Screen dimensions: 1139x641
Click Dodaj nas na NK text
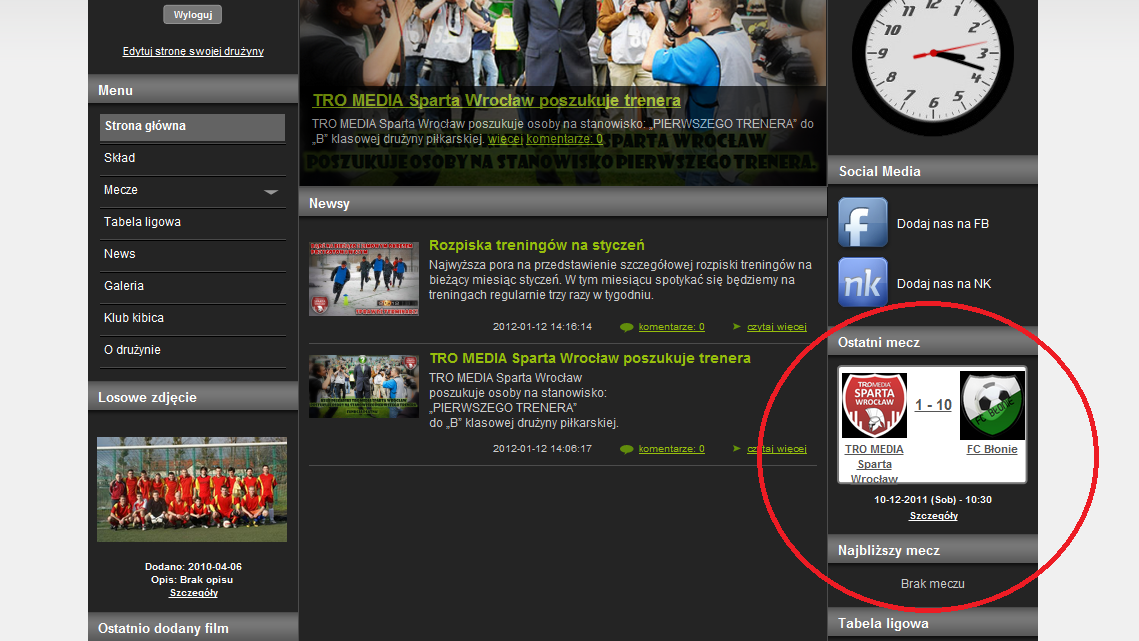(x=944, y=284)
